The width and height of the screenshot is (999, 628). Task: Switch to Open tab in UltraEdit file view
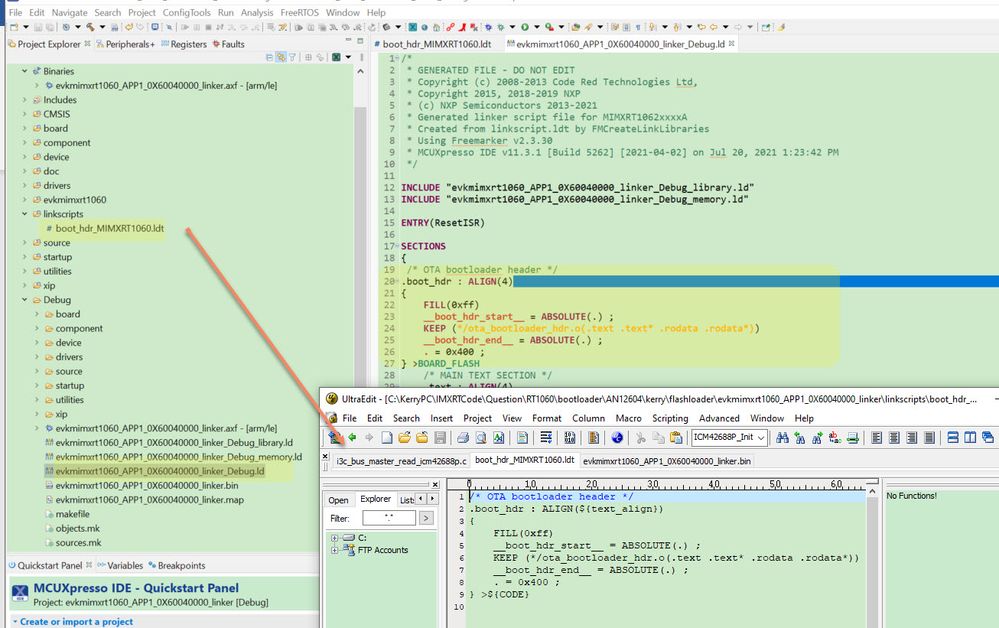pyautogui.click(x=338, y=500)
